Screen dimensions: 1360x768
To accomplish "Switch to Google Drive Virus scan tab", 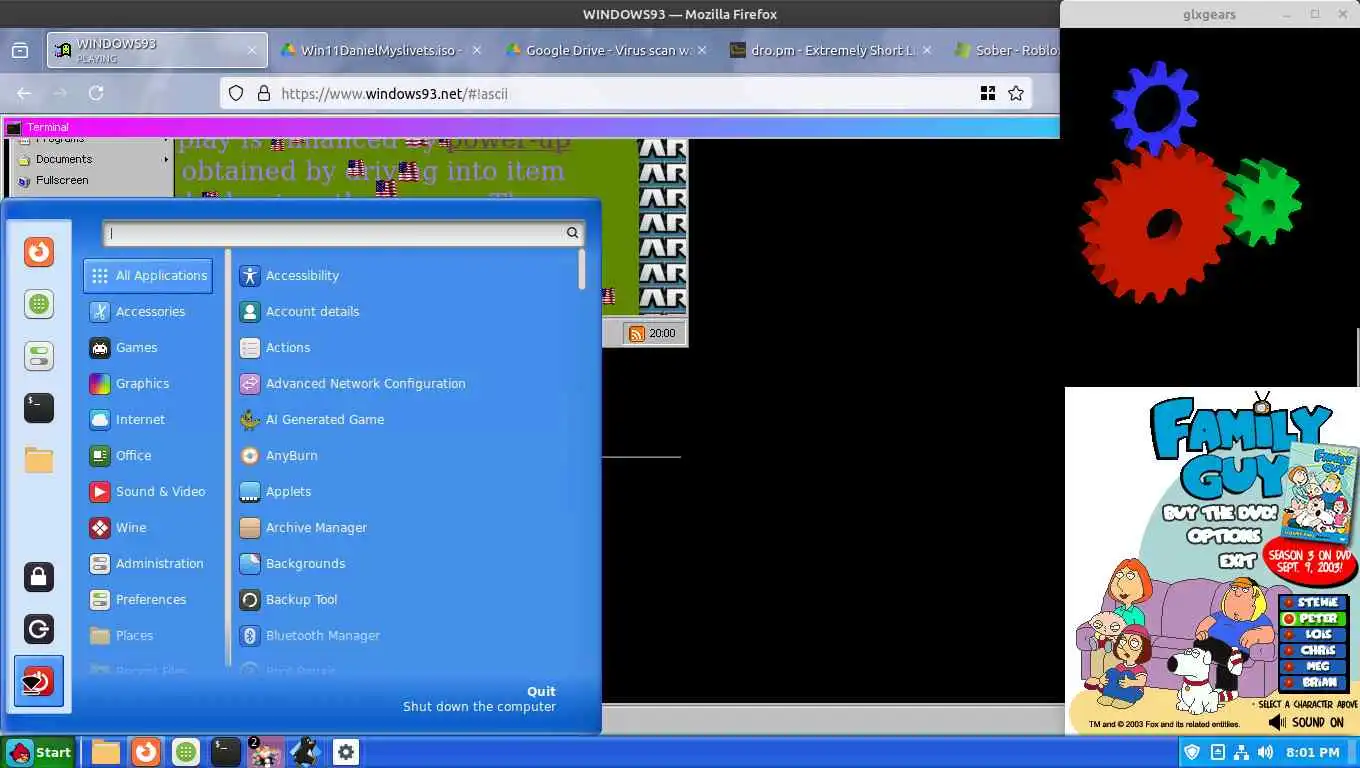I will click(606, 50).
